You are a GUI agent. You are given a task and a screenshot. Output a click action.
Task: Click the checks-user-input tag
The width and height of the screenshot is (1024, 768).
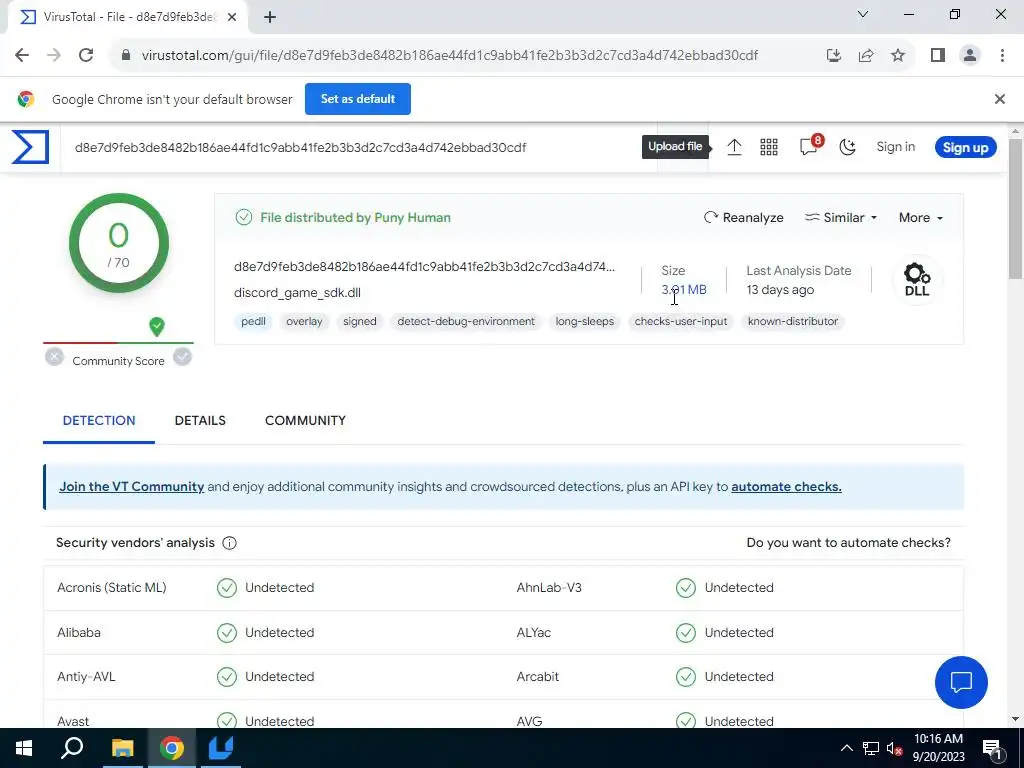click(x=680, y=321)
